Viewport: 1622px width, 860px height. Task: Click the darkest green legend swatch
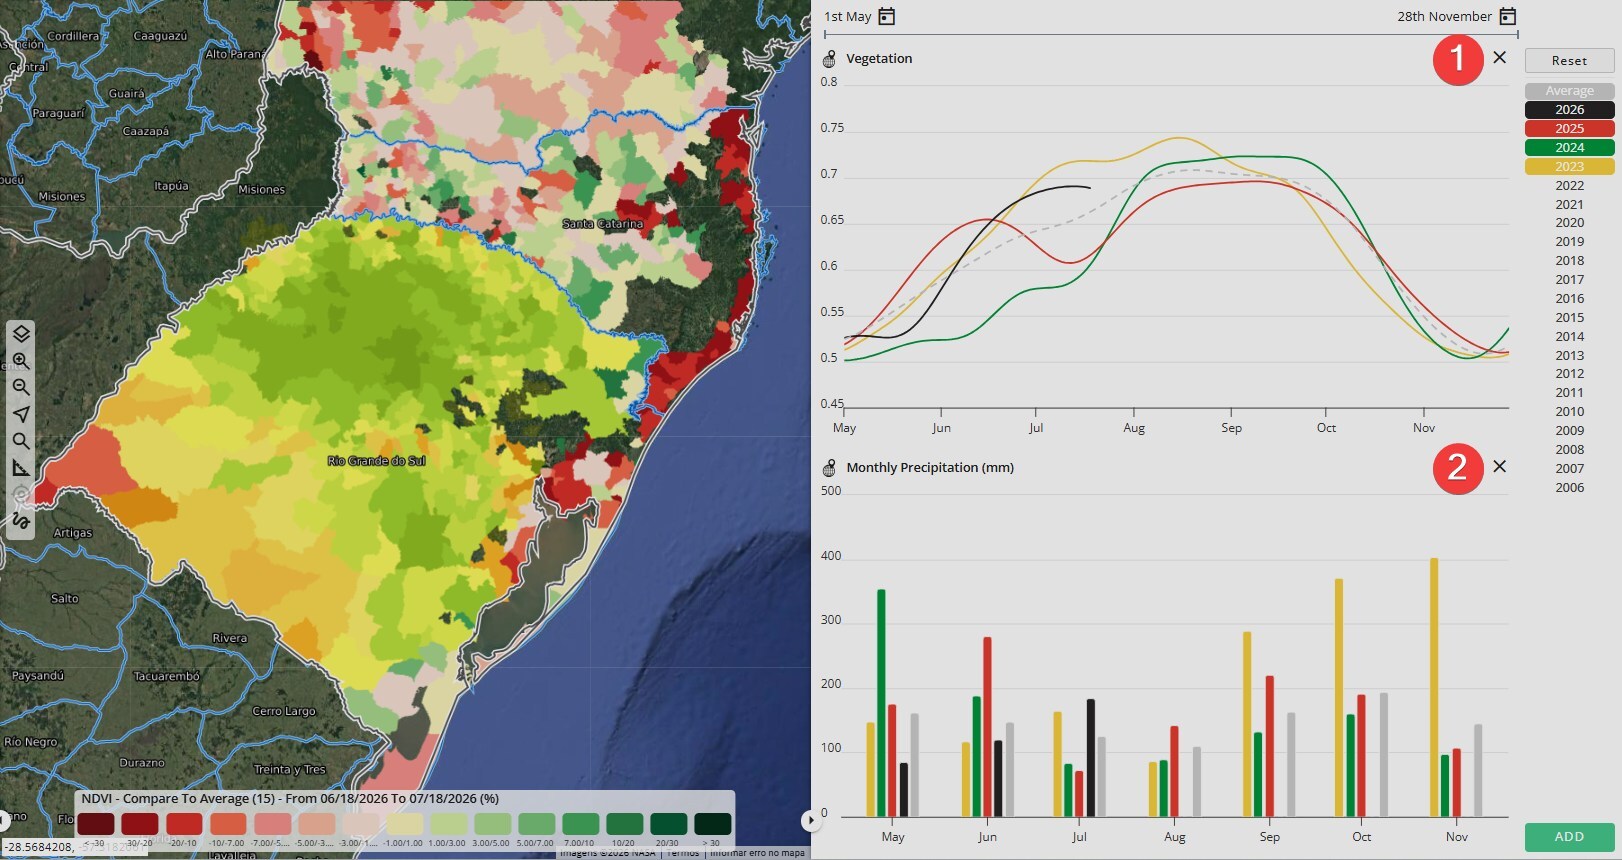pos(712,824)
